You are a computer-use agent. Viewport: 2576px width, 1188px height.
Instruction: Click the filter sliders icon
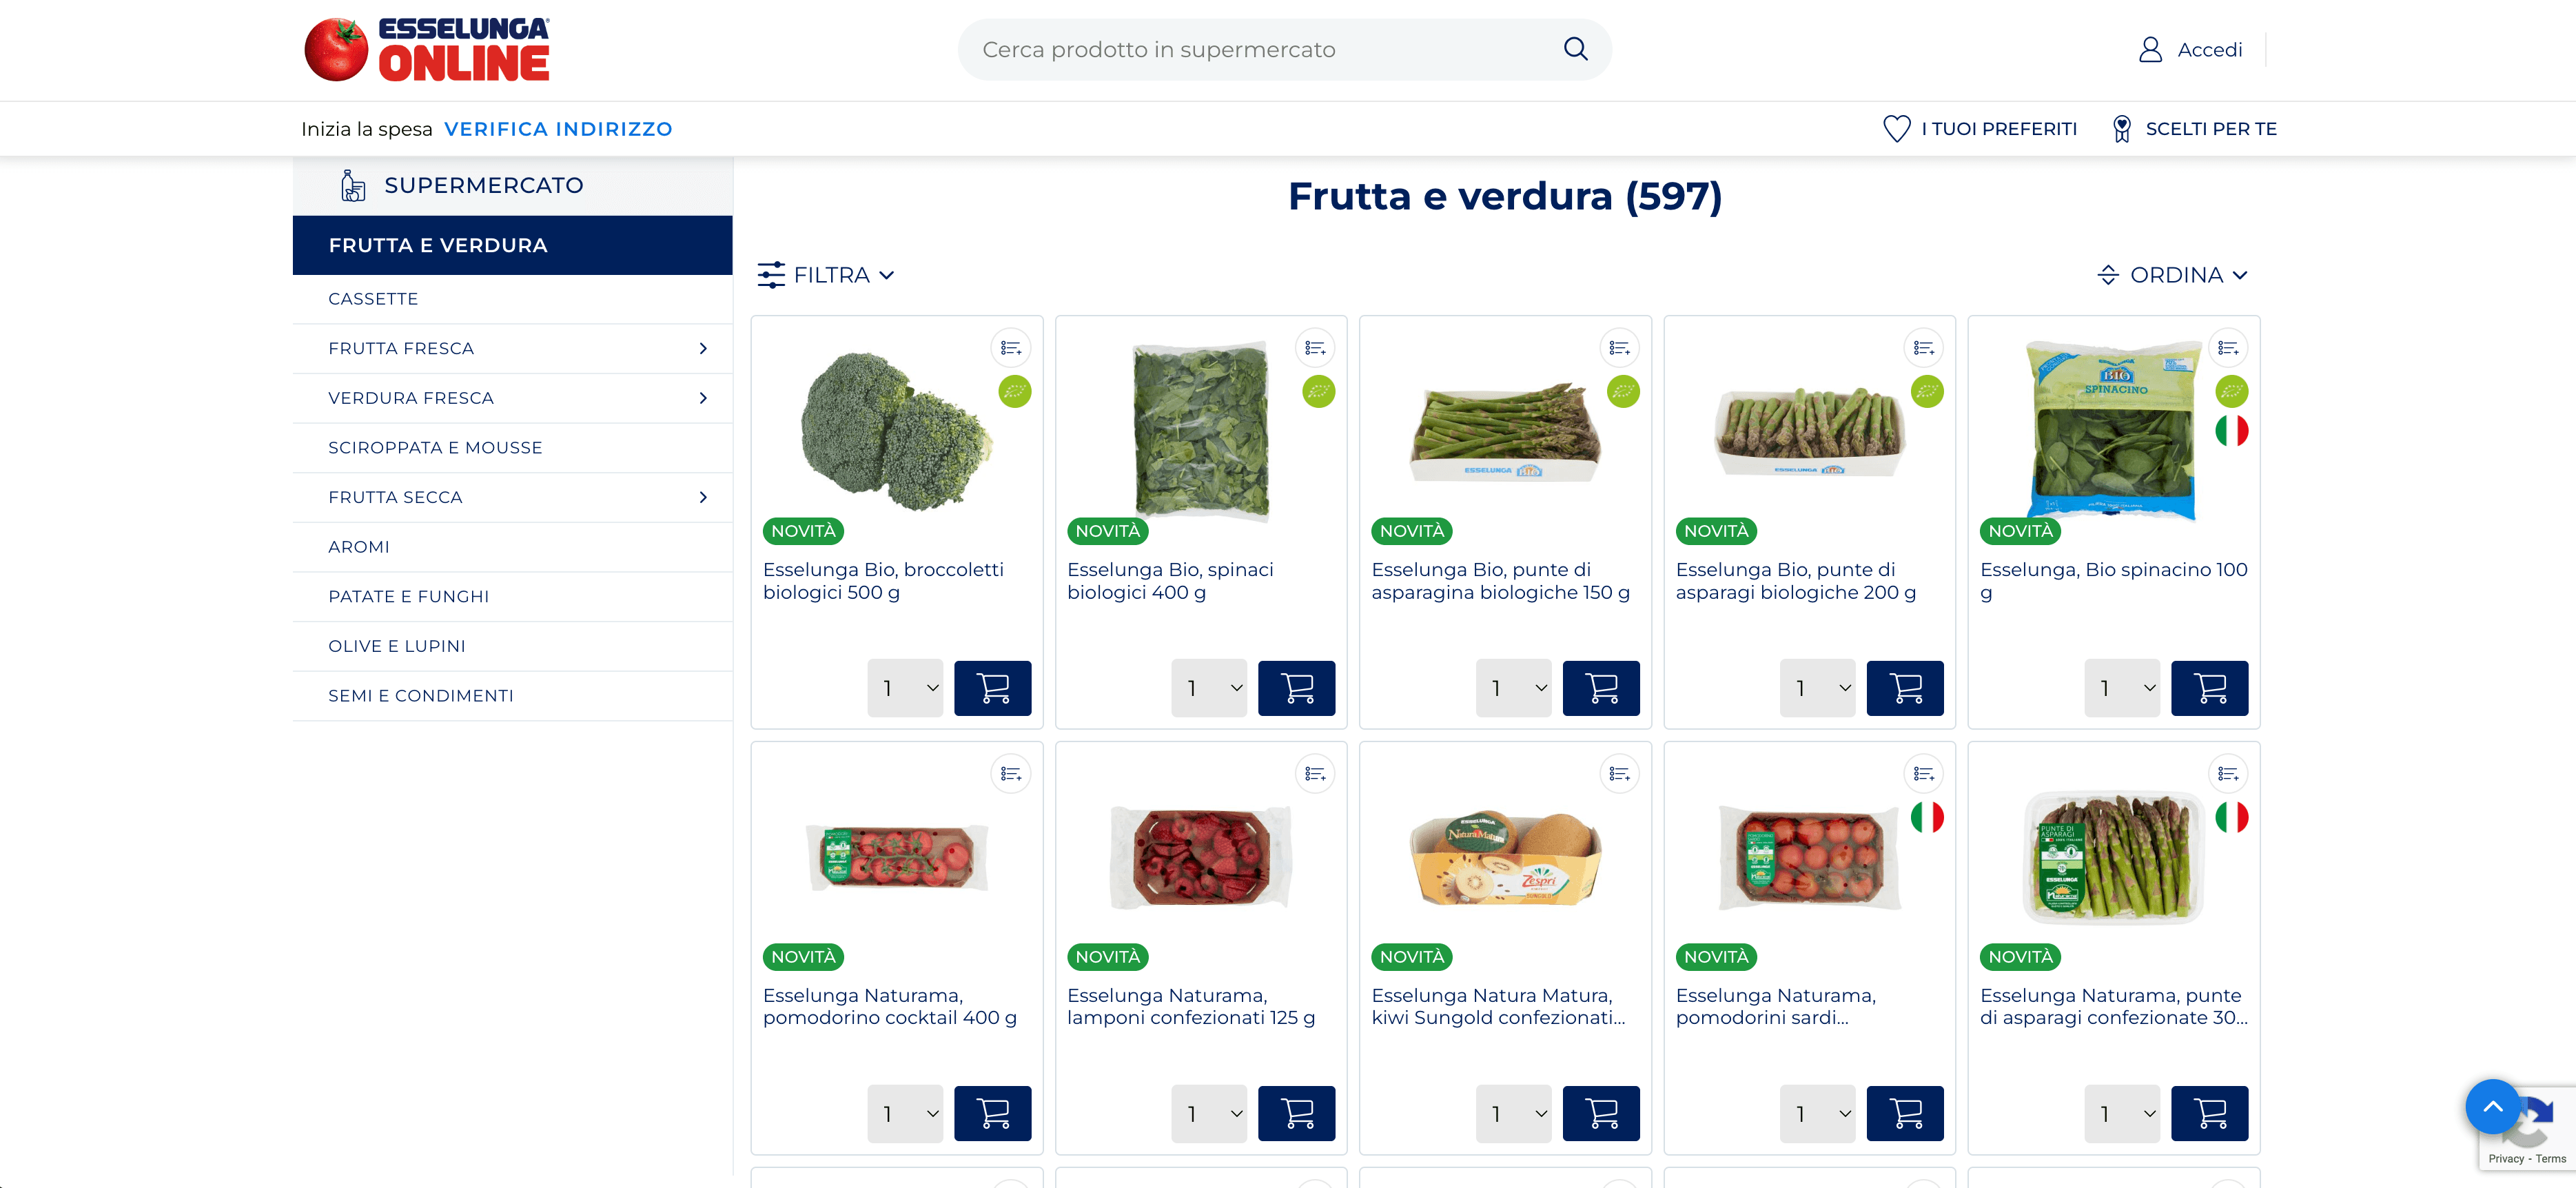pos(771,275)
